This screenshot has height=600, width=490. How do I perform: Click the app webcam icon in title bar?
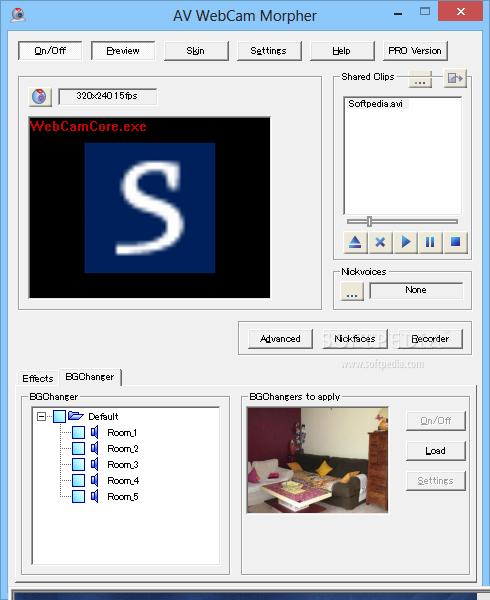[18, 15]
